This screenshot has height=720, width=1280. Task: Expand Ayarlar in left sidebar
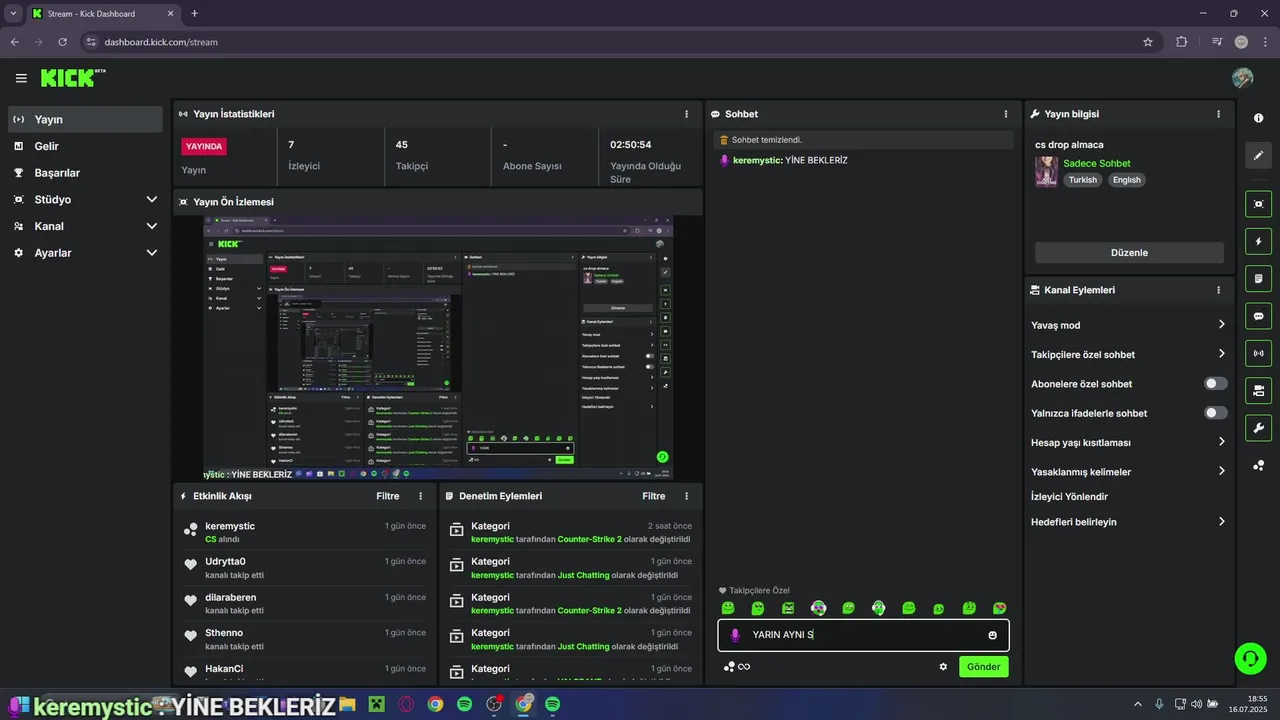coord(85,253)
